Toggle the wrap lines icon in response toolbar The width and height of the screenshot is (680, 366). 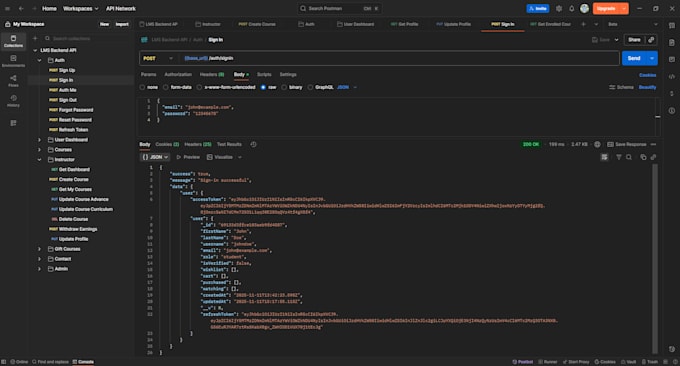point(604,157)
